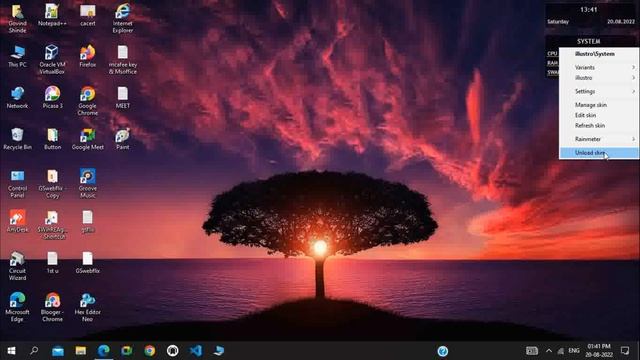Click the SYSTEM skin title
640x360 pixels.
589,41
